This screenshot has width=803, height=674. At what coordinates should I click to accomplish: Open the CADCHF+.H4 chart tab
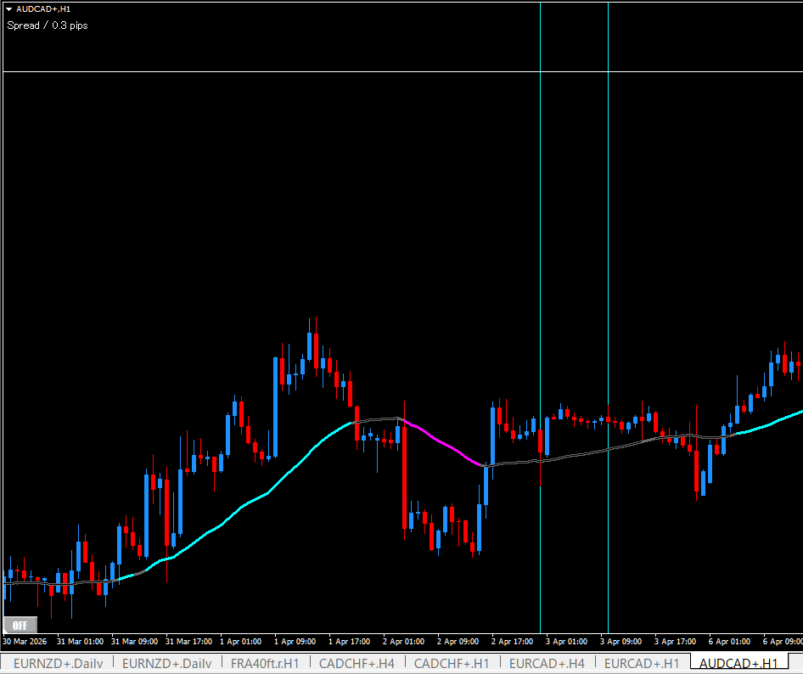(357, 663)
